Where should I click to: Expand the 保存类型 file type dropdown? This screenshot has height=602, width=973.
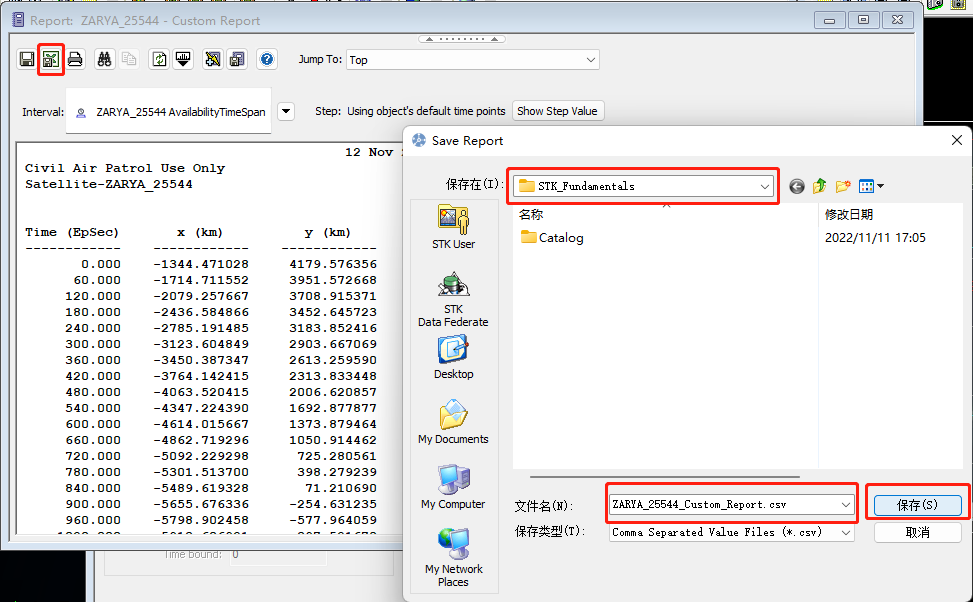pos(844,532)
